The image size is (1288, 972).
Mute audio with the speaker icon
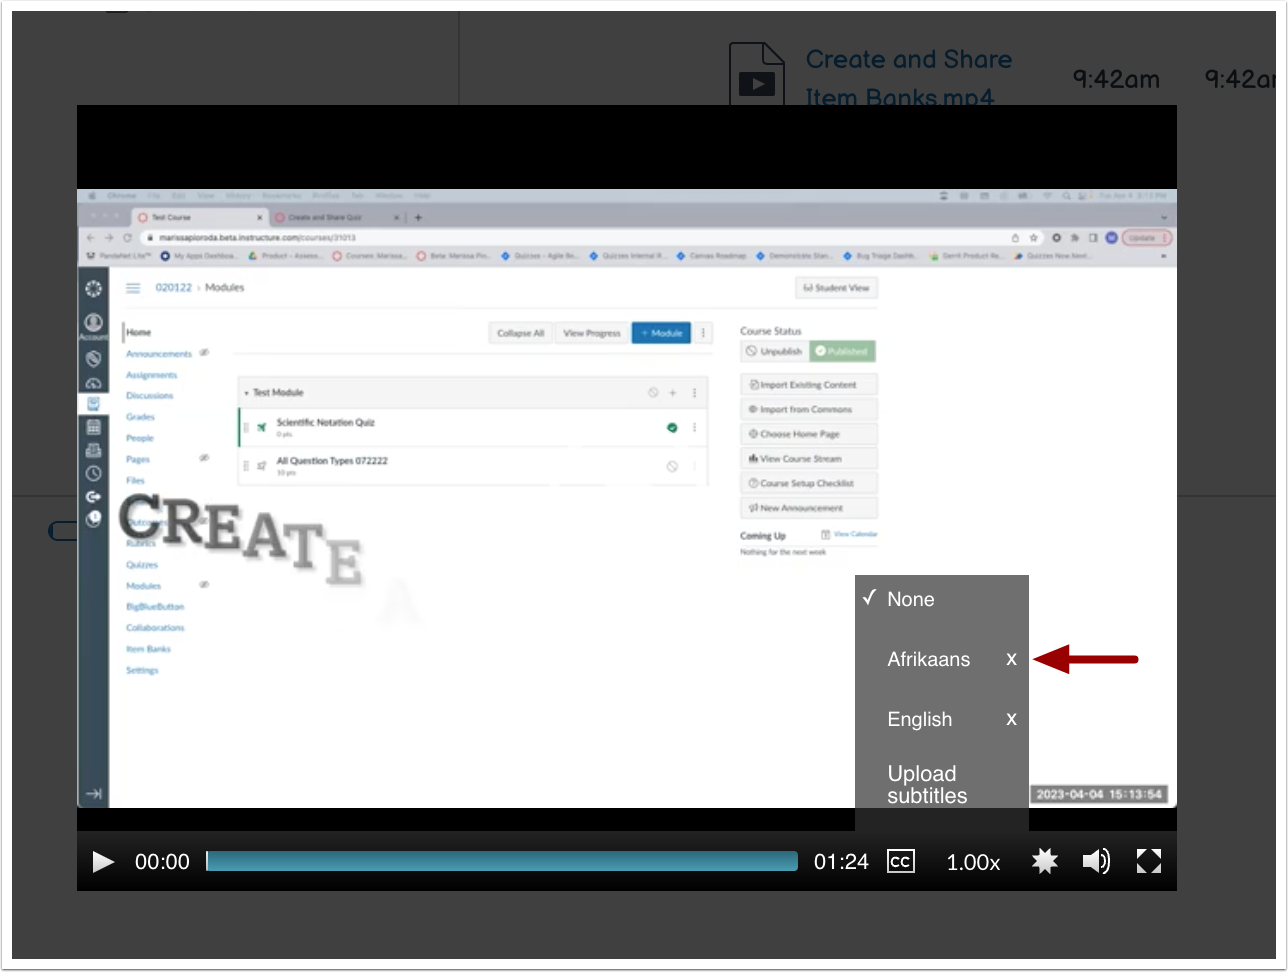(1096, 861)
